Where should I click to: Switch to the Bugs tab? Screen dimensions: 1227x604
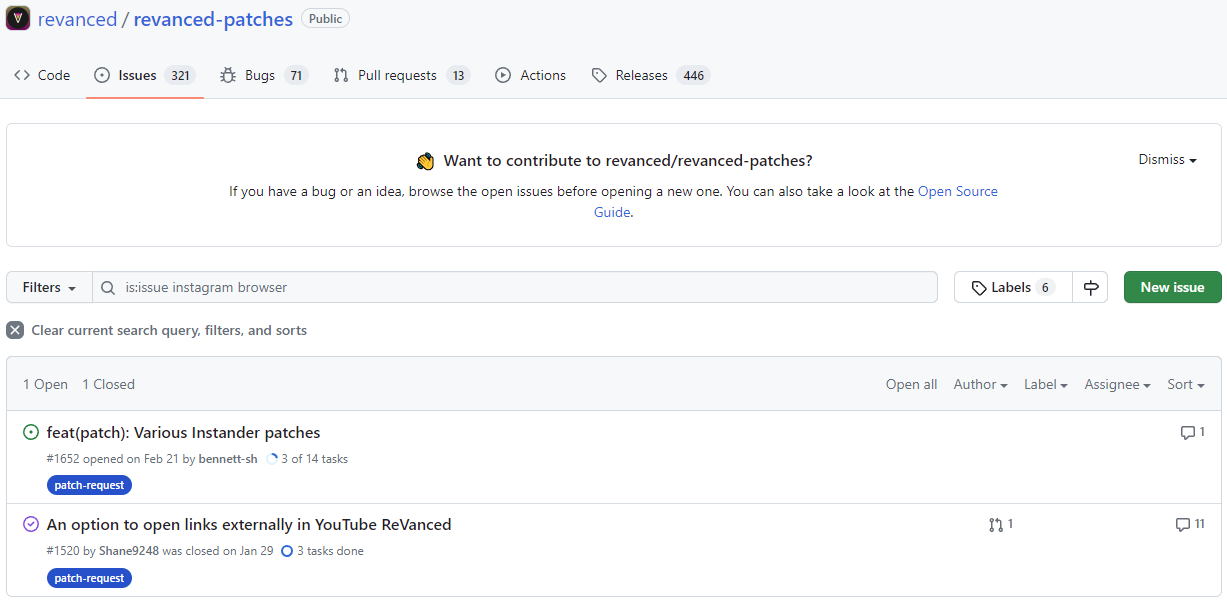264,75
